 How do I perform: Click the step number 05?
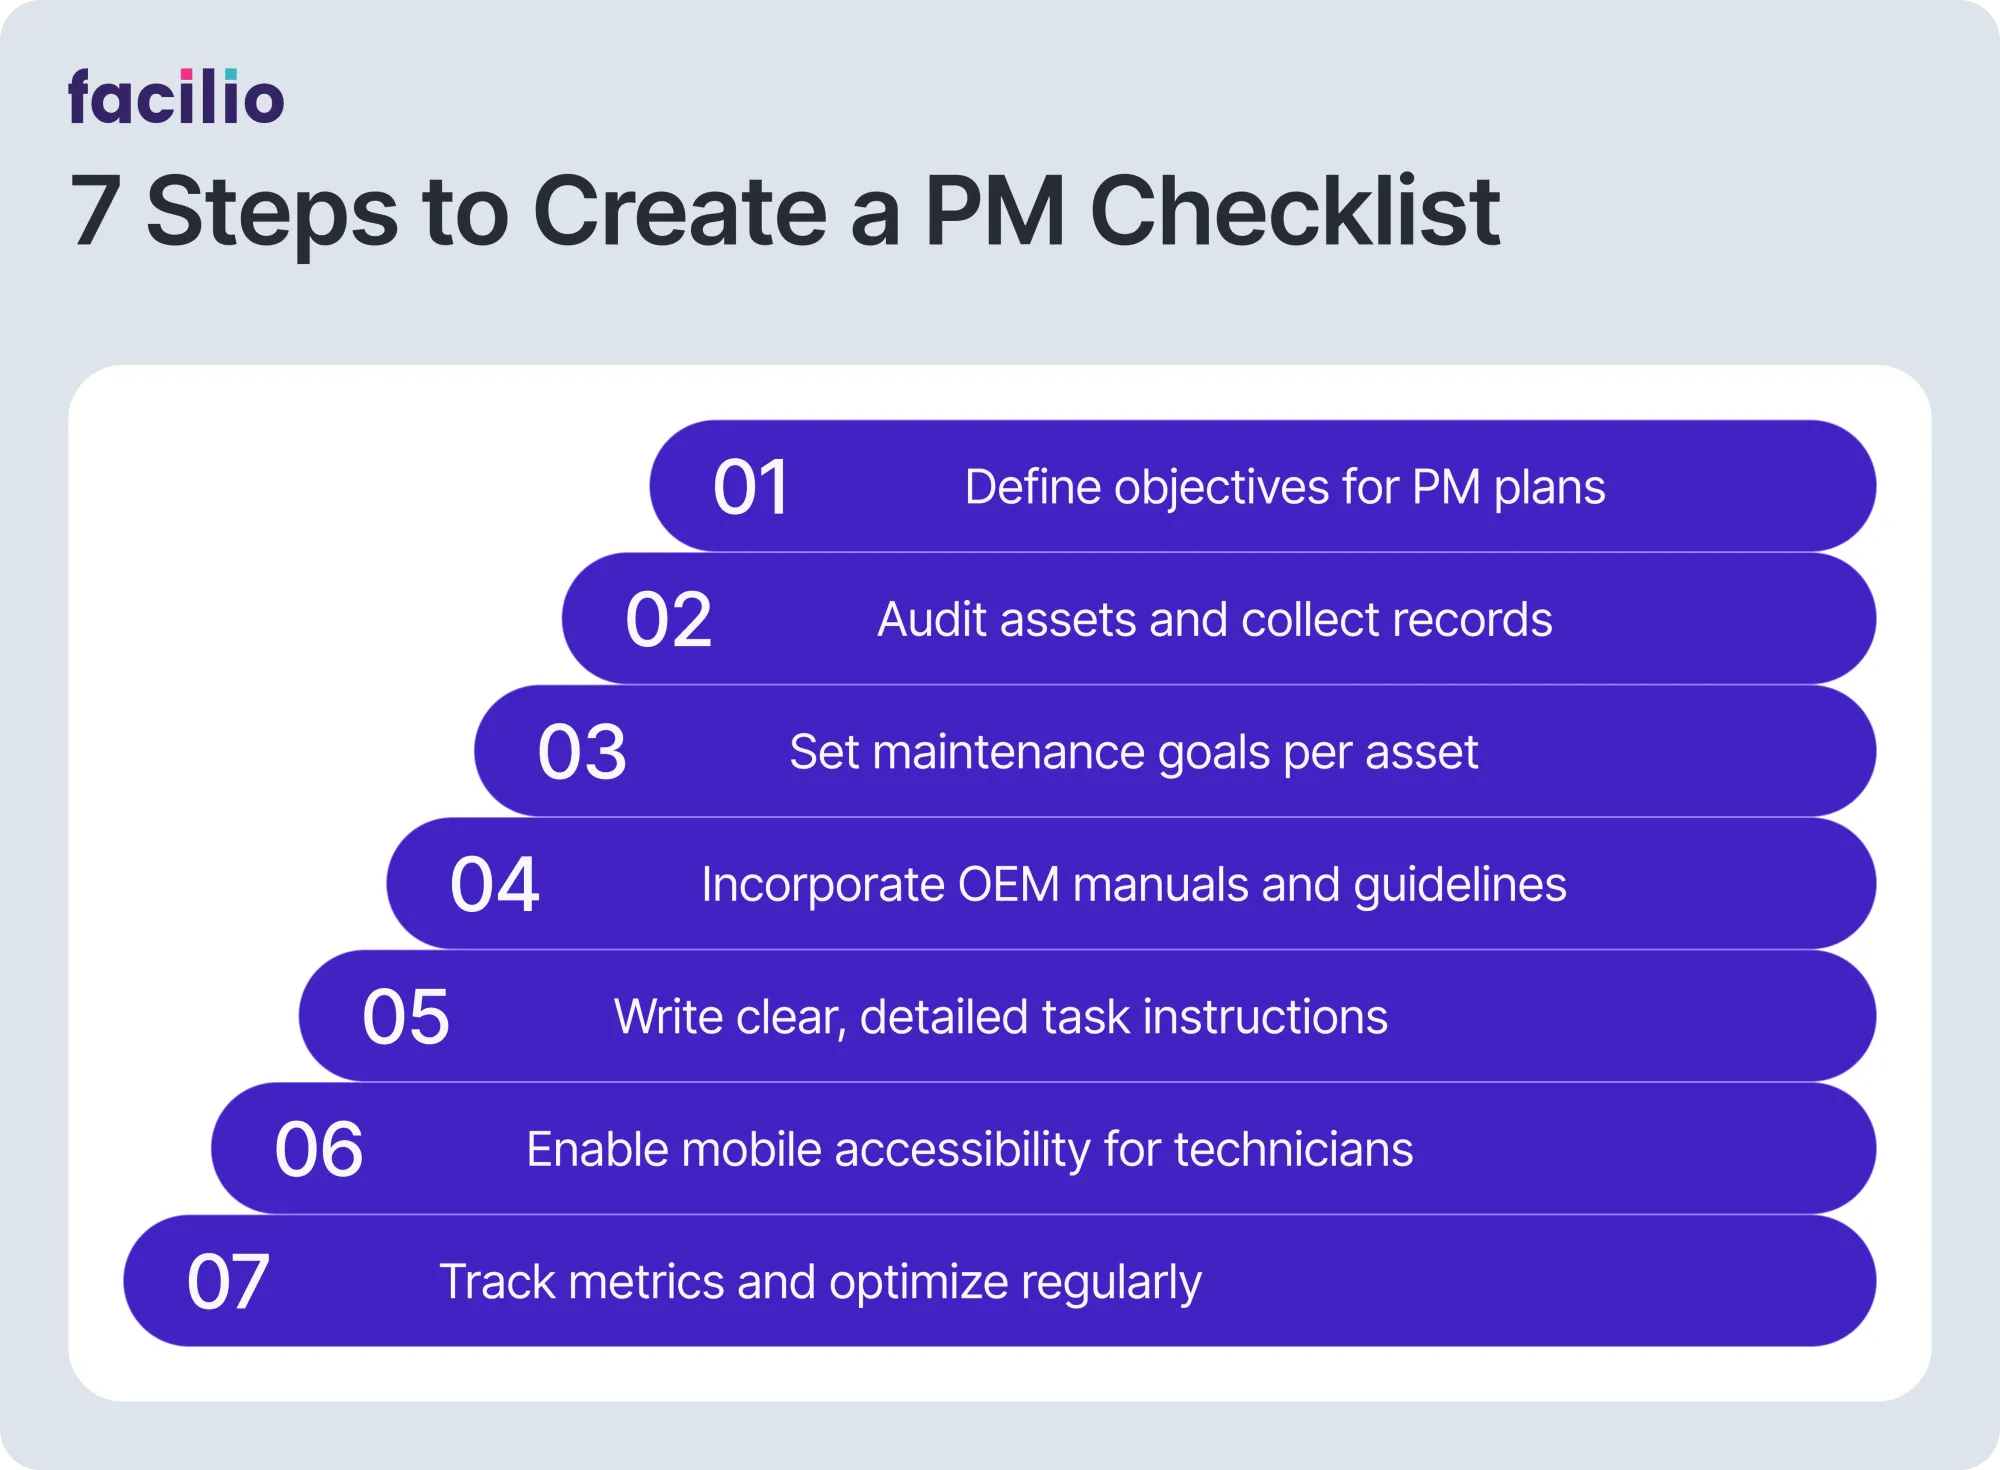click(x=406, y=1017)
